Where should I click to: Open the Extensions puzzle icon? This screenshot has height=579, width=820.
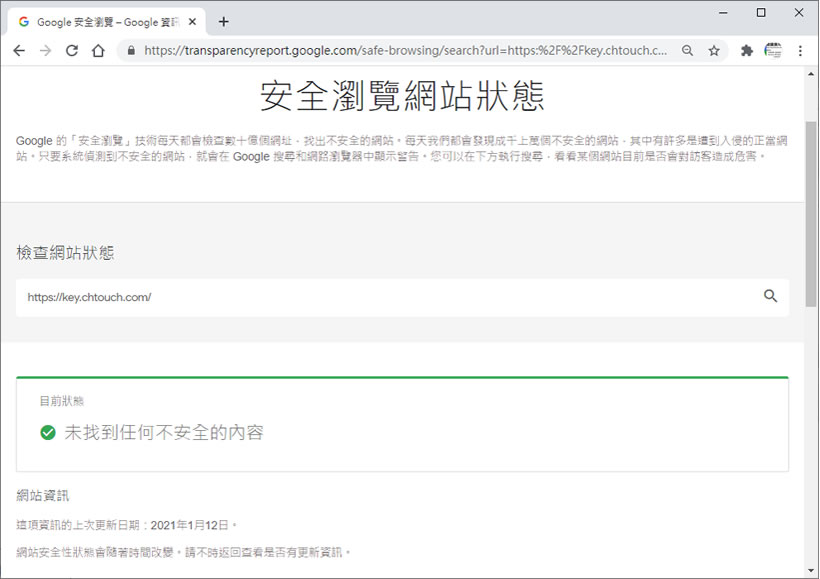(746, 50)
